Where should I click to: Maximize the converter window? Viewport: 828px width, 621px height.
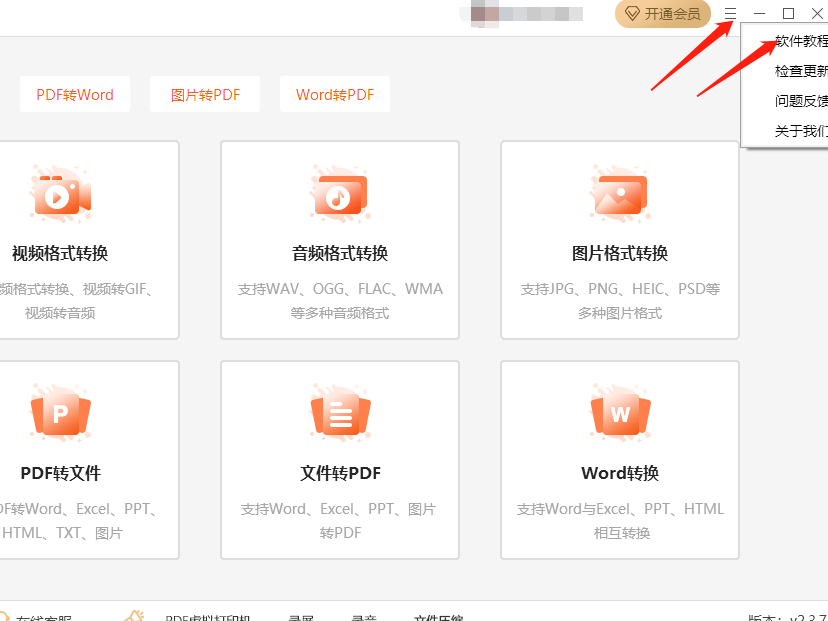tap(788, 13)
